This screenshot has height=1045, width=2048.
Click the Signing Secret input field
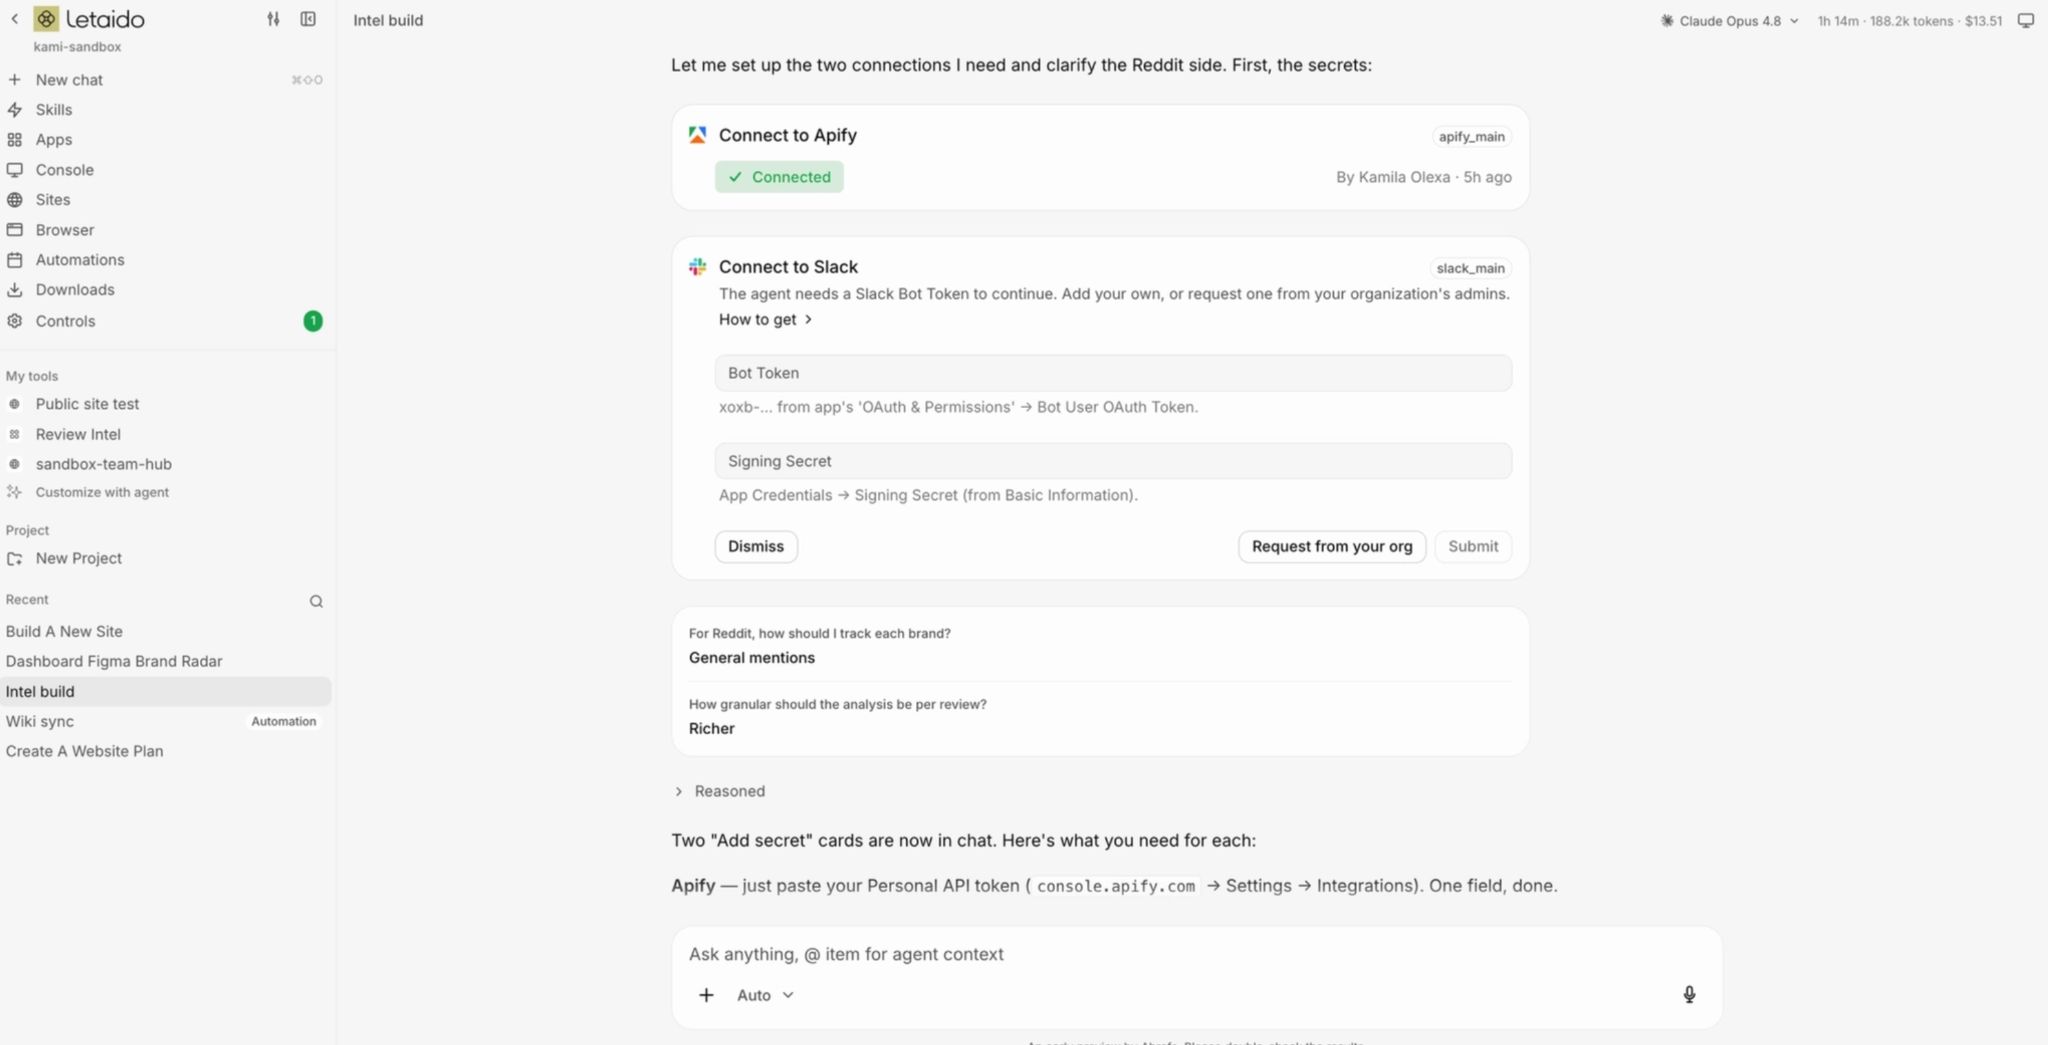1113,461
